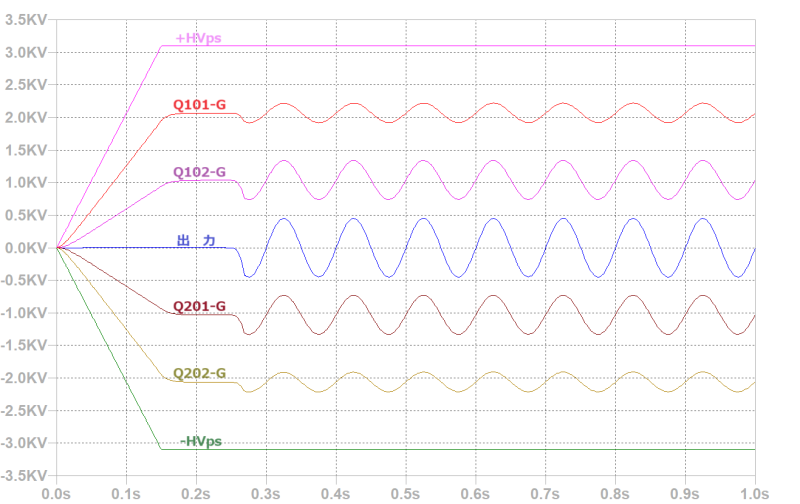Click the 0.5s time axis label

tap(406, 494)
